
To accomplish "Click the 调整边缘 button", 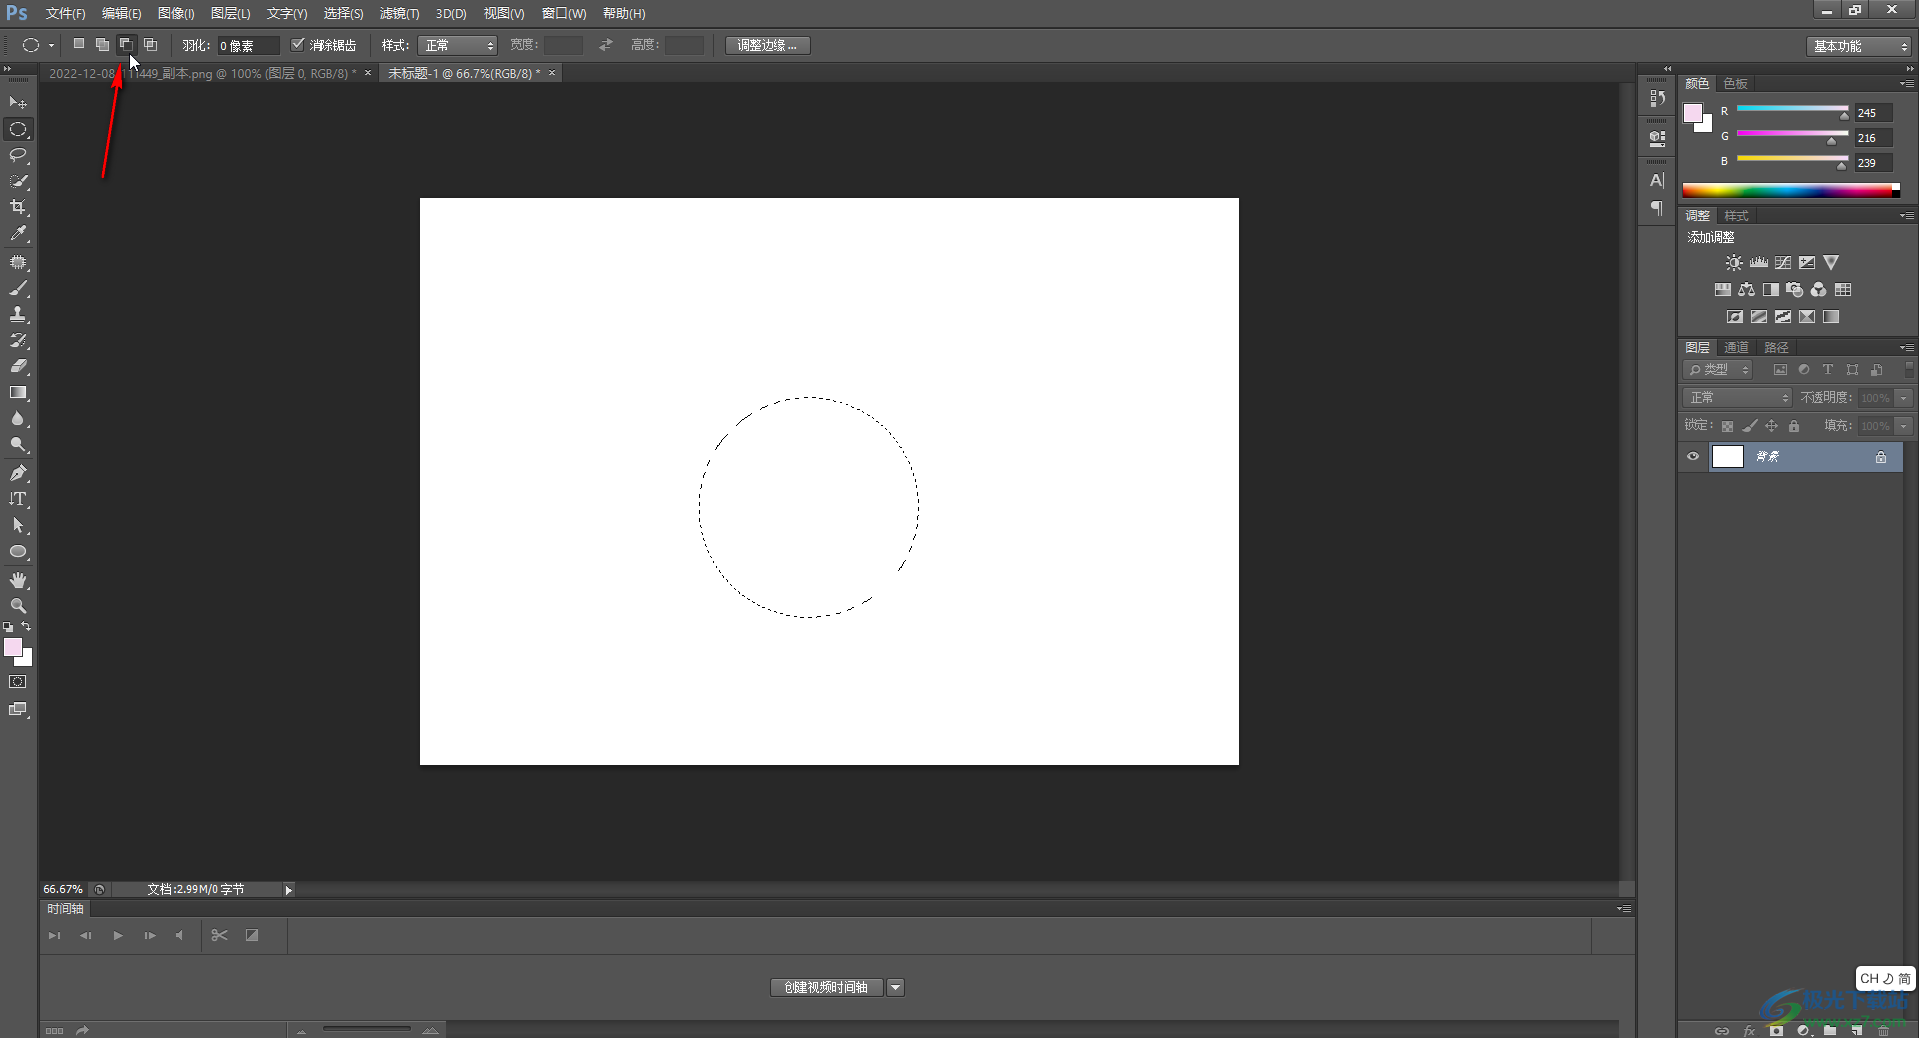I will point(767,46).
